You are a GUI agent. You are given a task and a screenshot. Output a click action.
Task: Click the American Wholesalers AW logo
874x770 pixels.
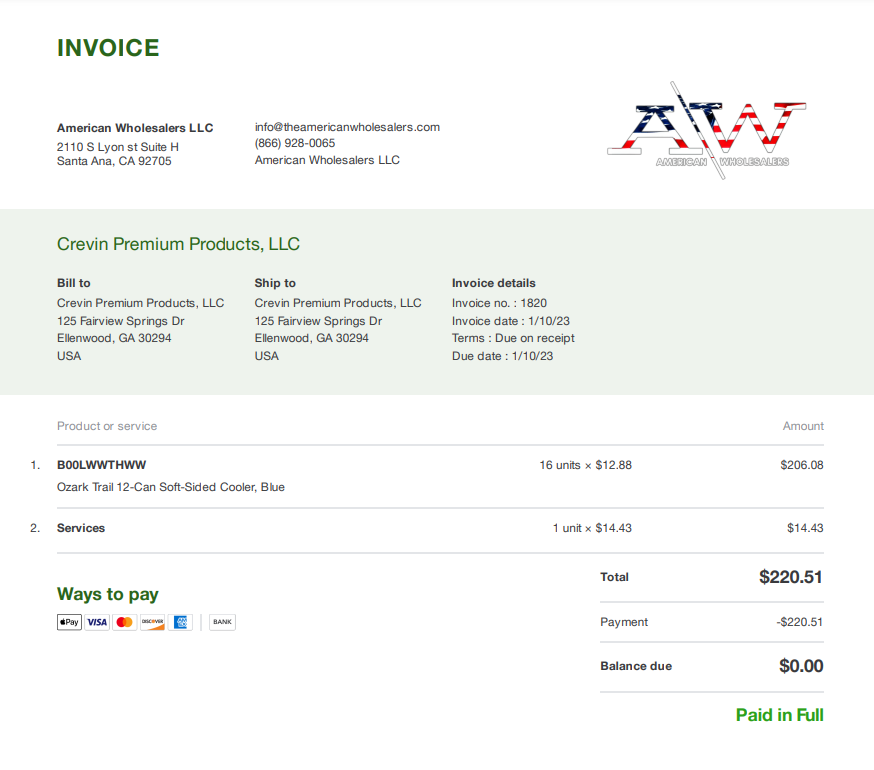click(706, 131)
